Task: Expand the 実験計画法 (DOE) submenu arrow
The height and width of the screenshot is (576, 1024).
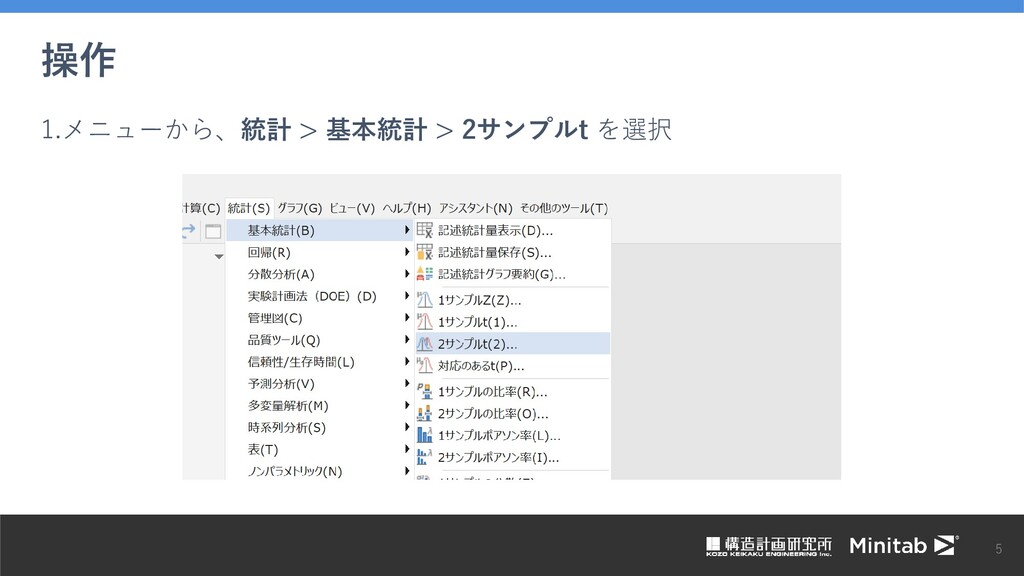Action: click(406, 296)
